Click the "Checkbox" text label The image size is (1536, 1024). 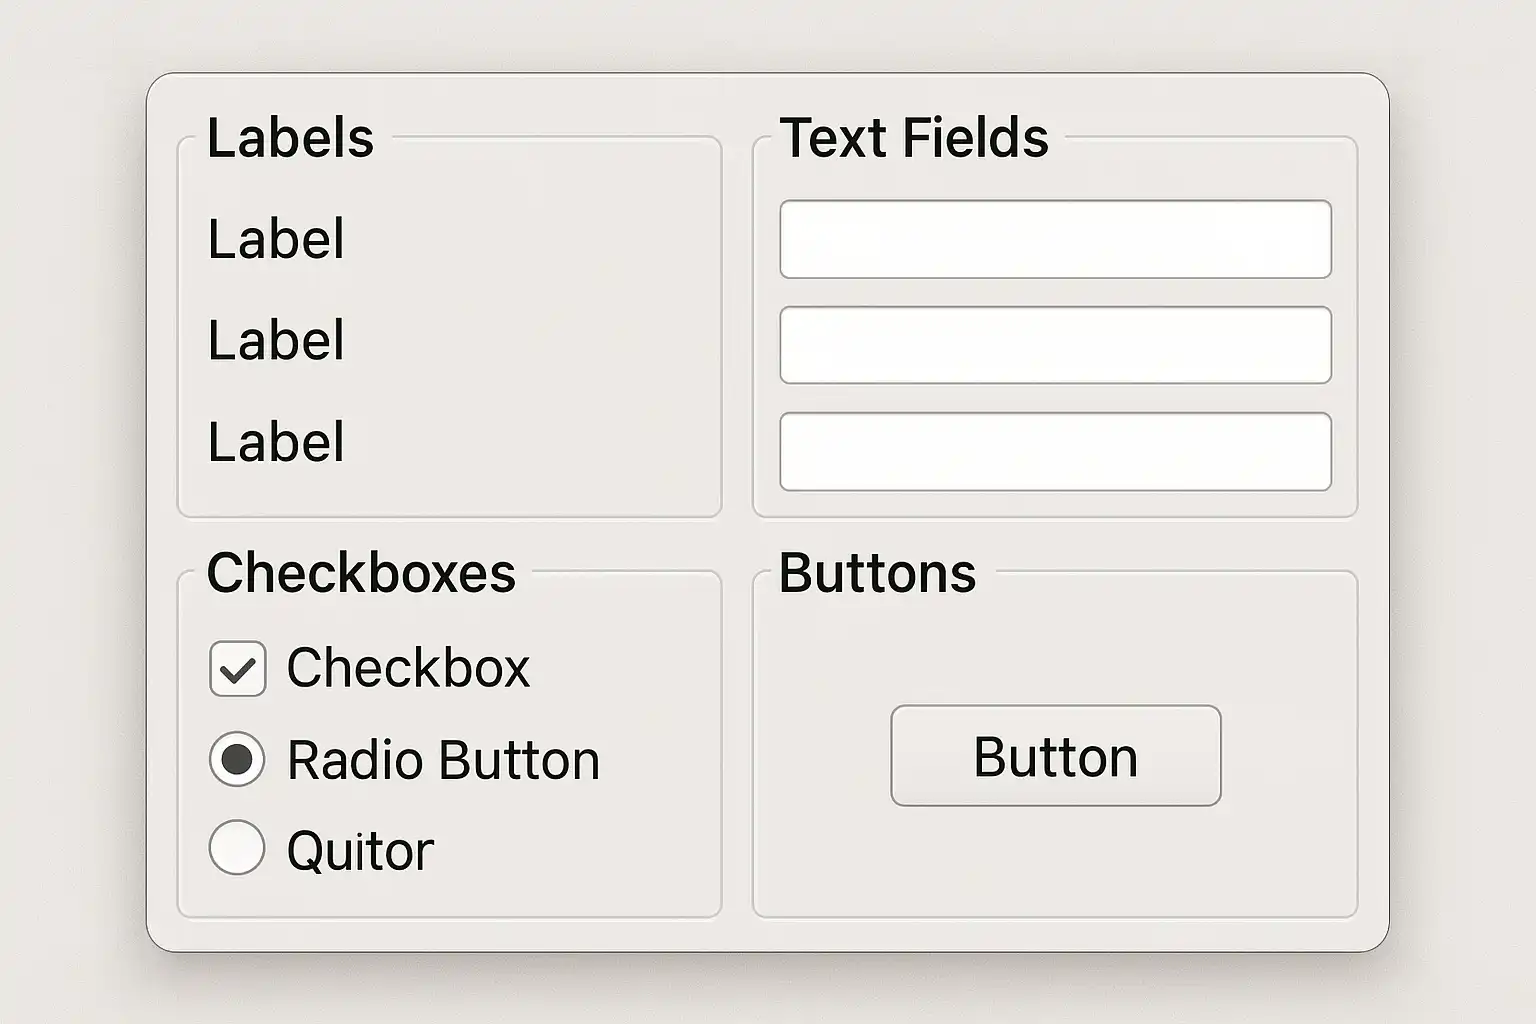click(408, 668)
